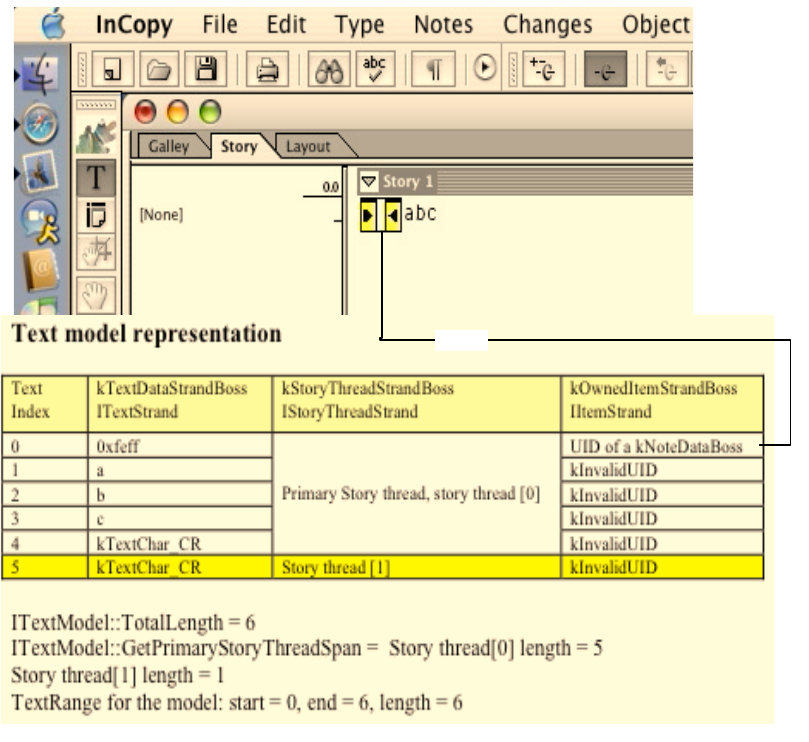Select the Hand tool

click(96, 295)
